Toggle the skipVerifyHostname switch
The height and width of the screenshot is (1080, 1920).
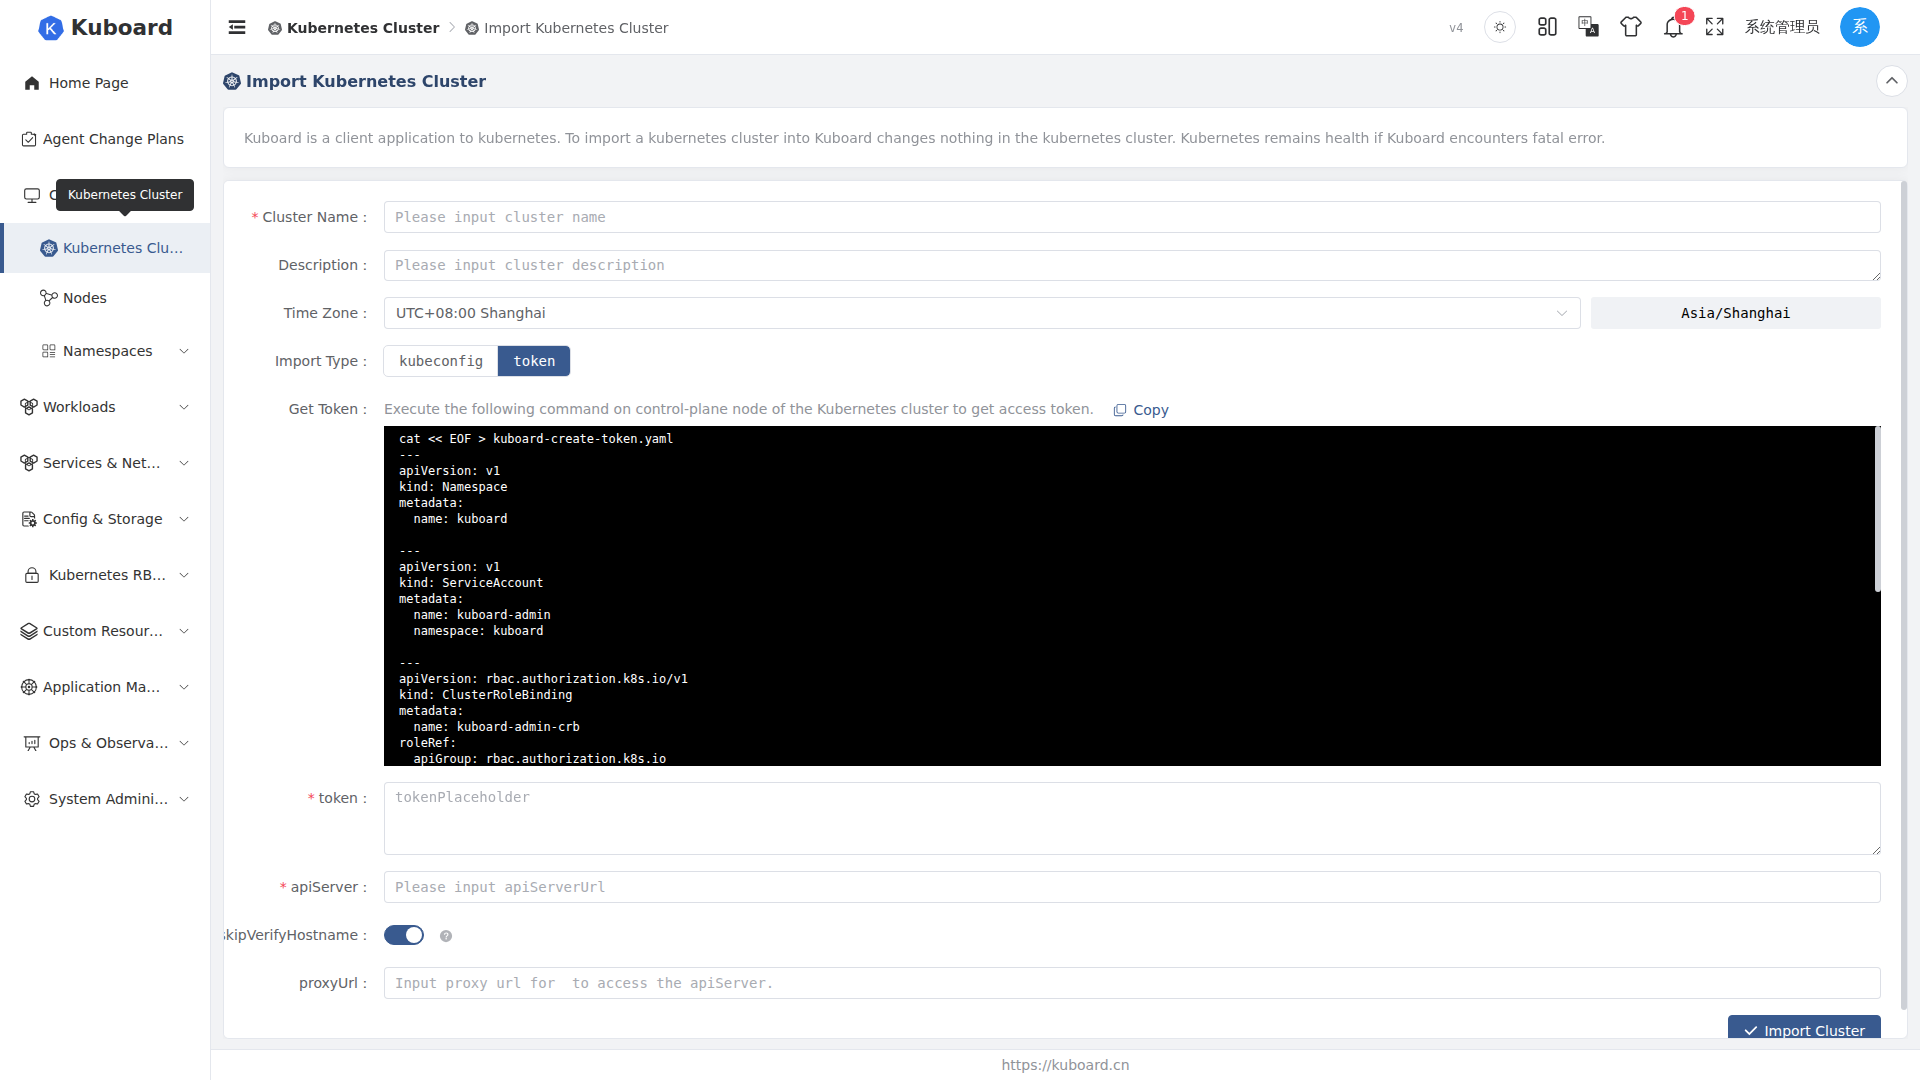point(404,935)
